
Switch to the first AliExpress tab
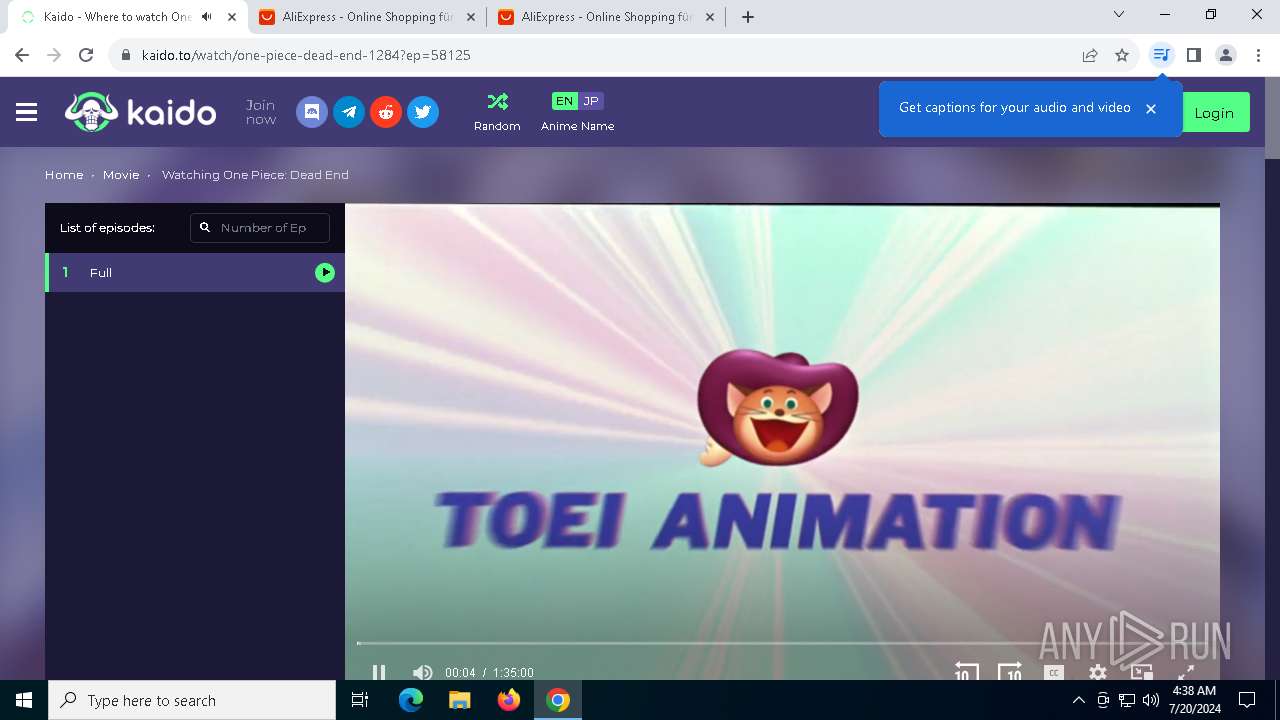coord(367,17)
